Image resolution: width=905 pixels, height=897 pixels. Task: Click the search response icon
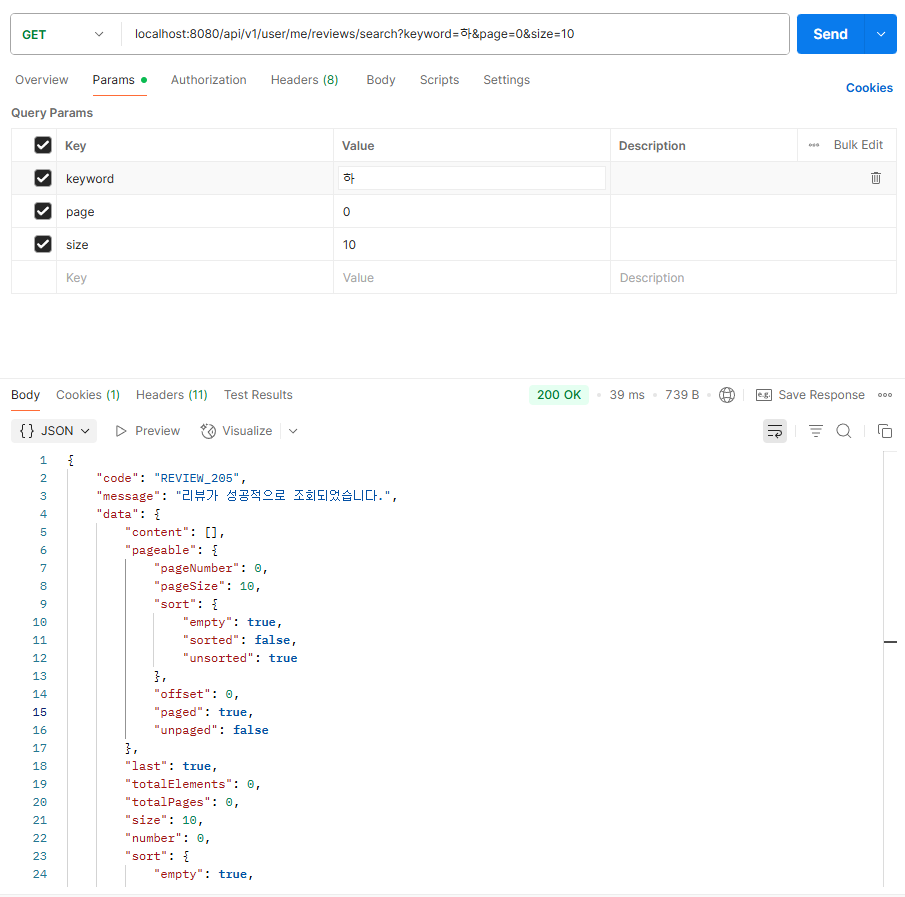(x=844, y=431)
